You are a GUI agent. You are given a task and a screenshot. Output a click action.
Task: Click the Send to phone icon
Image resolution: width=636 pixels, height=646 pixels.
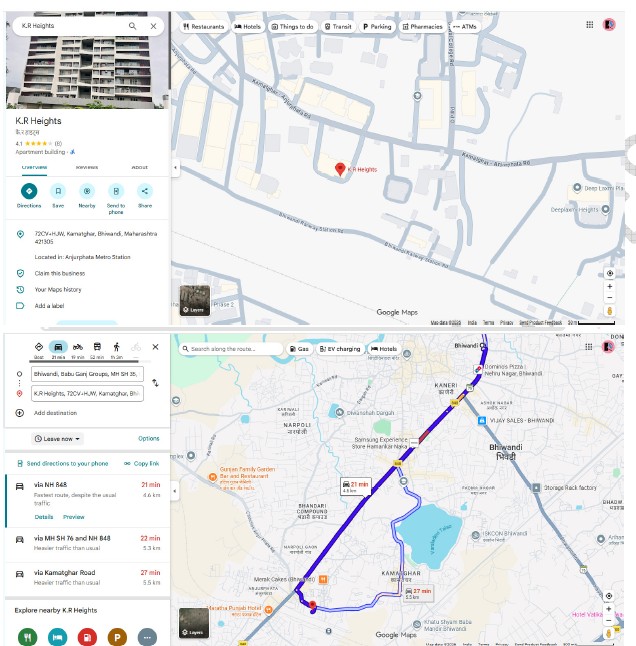(116, 191)
